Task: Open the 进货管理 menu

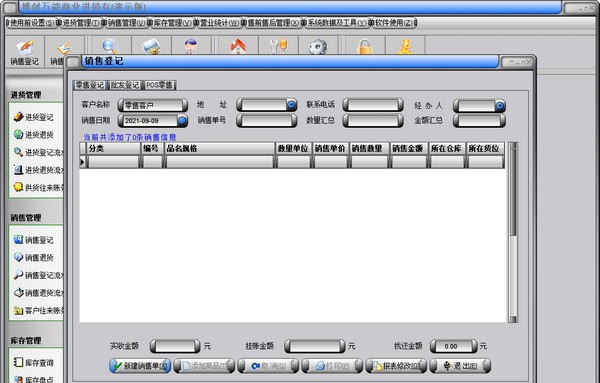Action: (80, 23)
